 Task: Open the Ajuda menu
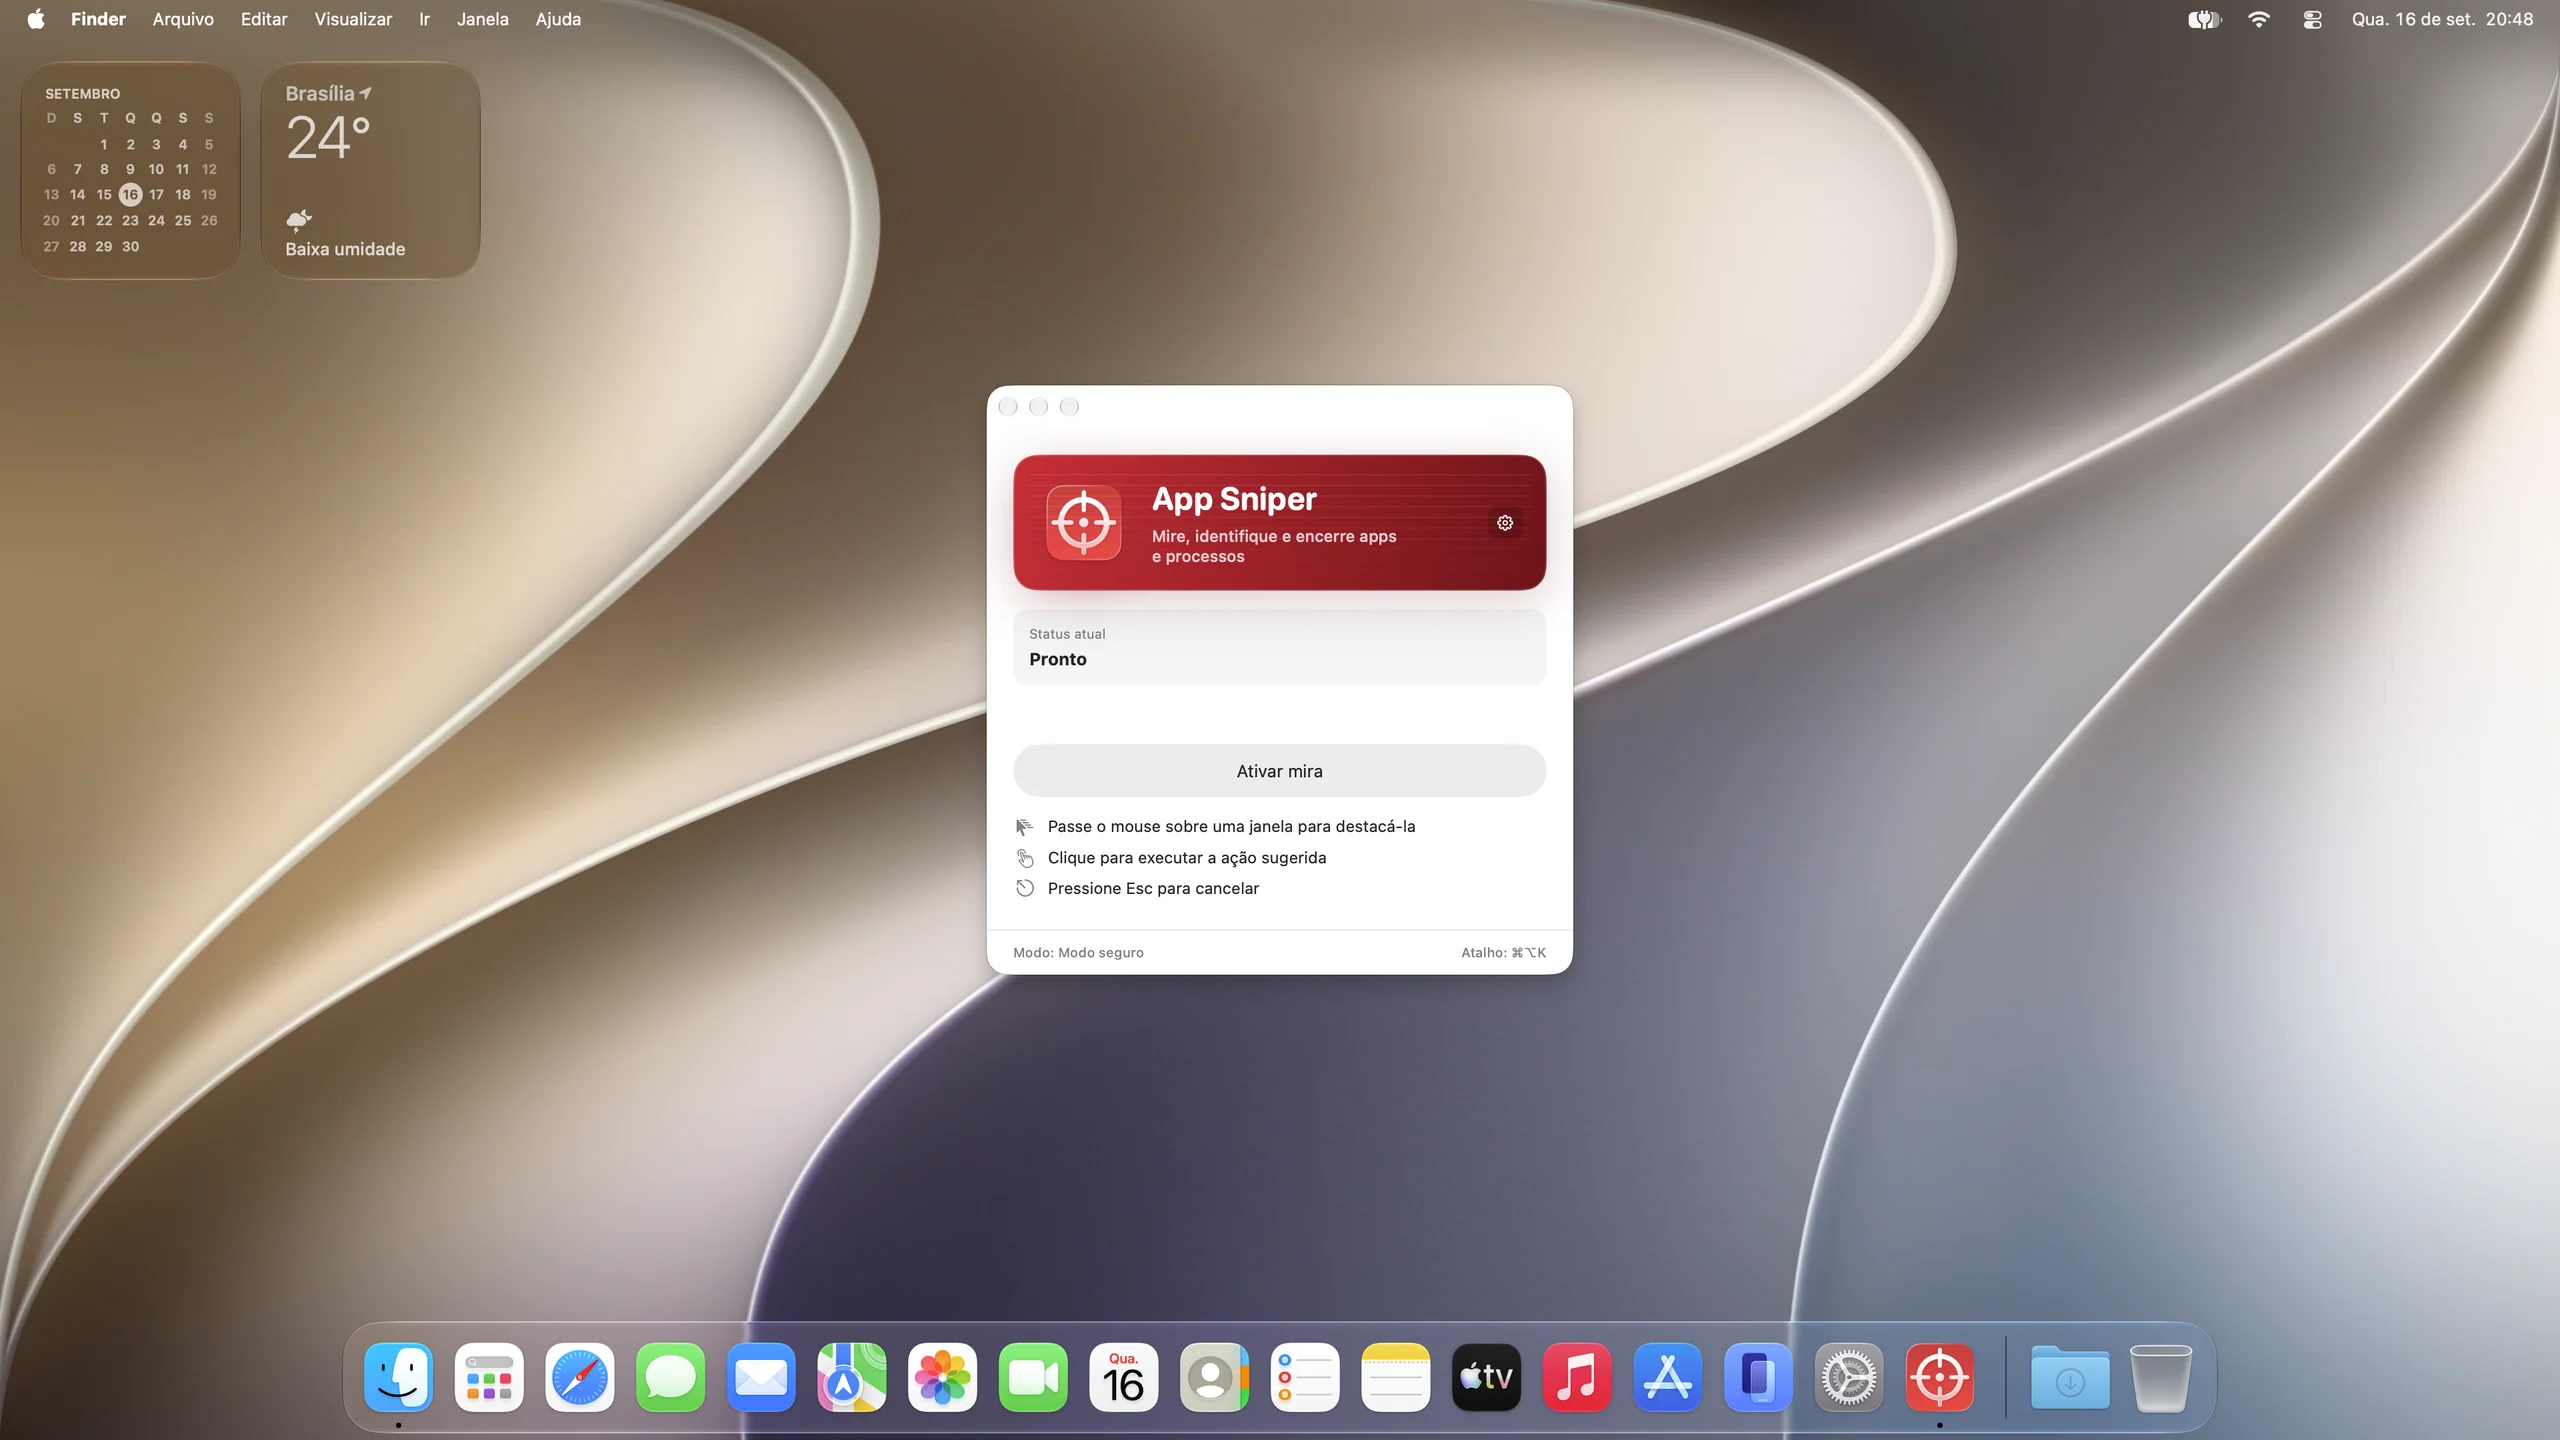(558, 19)
